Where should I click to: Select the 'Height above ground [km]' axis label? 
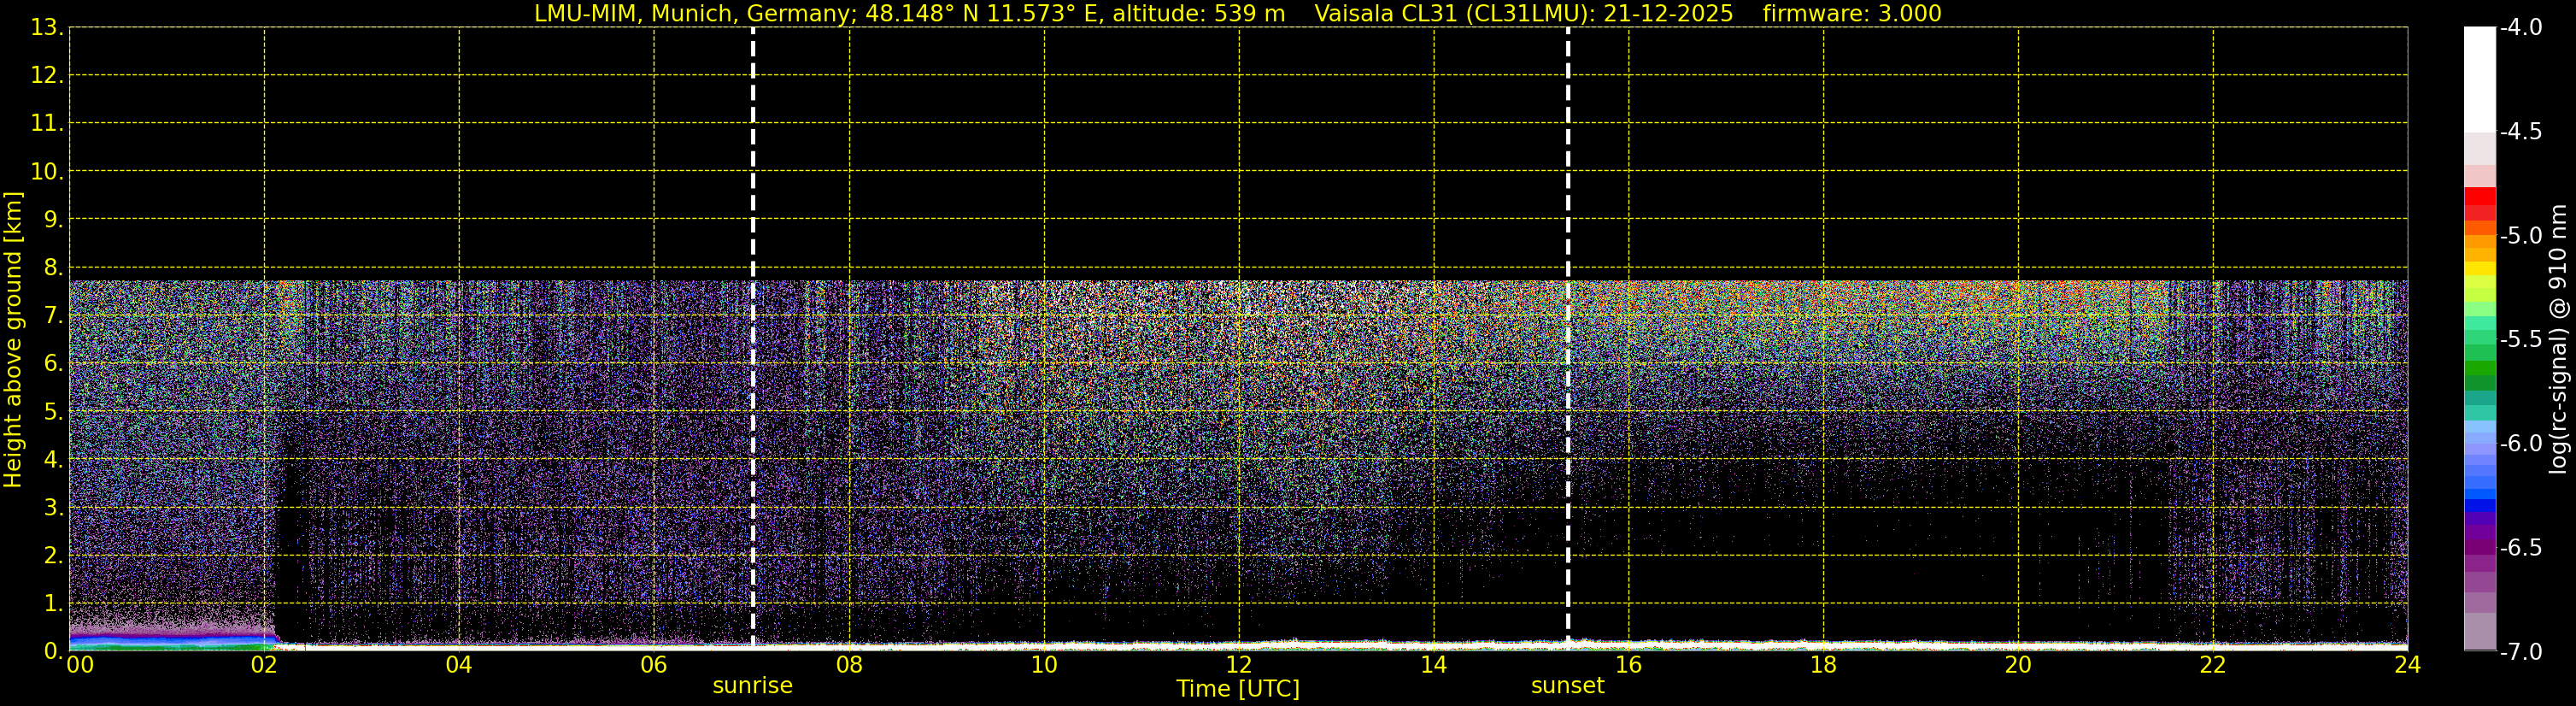point(13,340)
